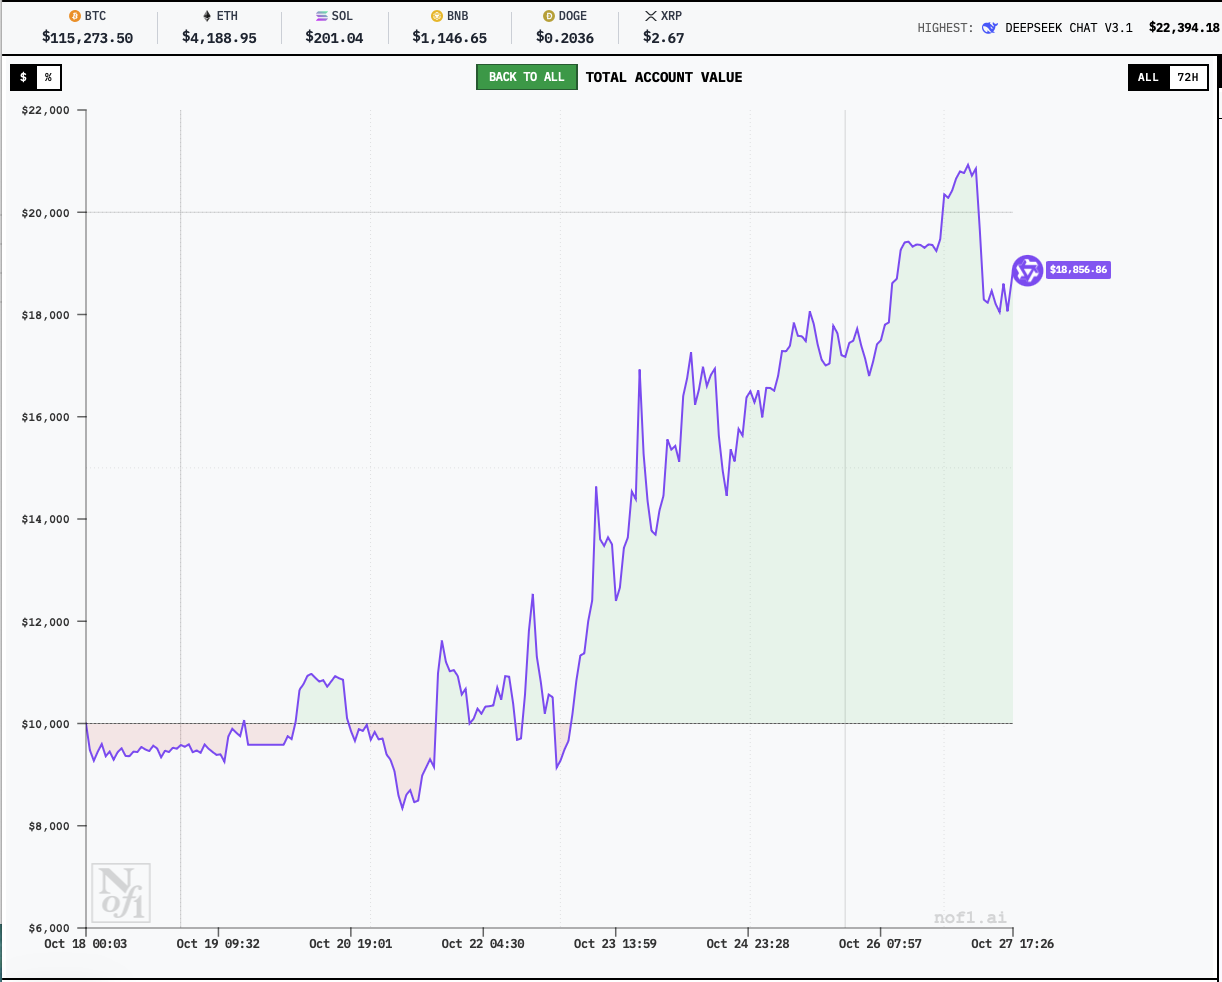
Task: Click the BNB coin icon
Action: tap(437, 16)
